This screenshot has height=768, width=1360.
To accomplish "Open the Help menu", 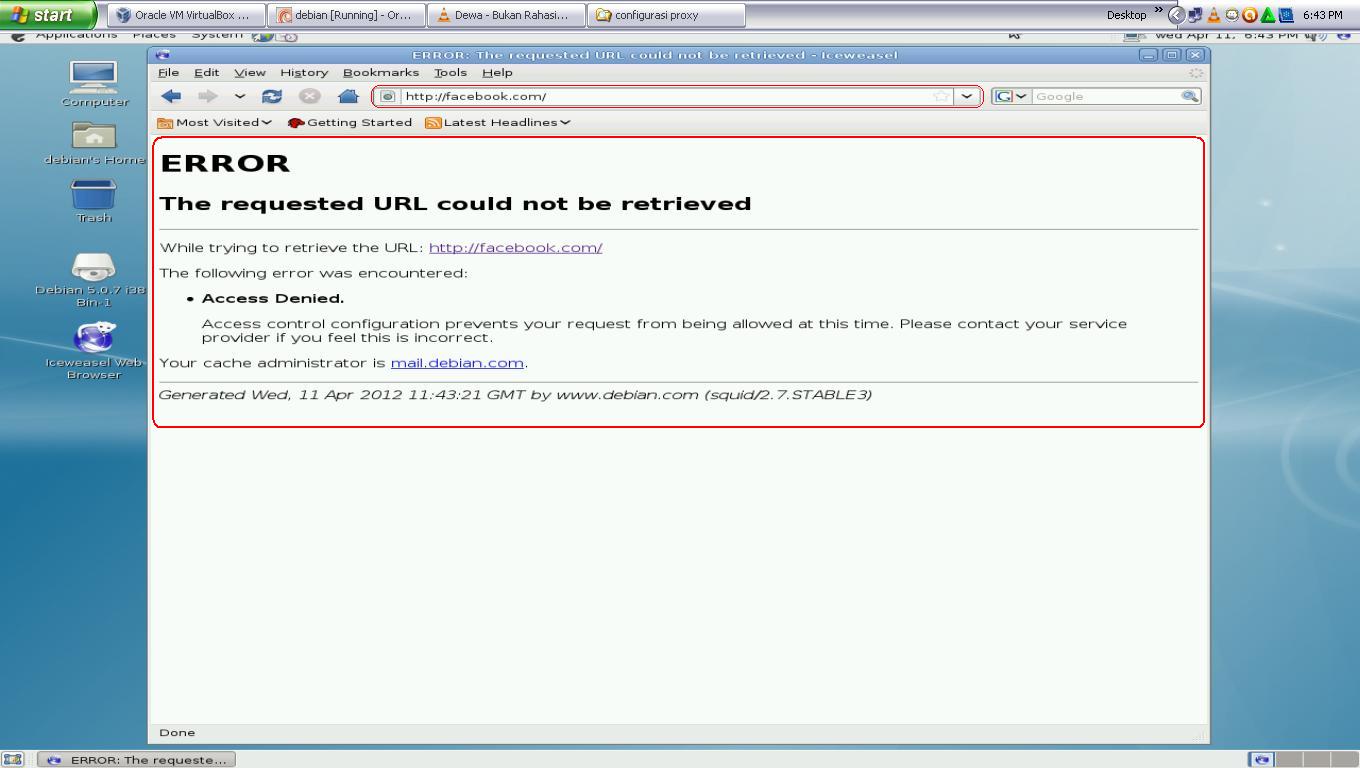I will (497, 72).
